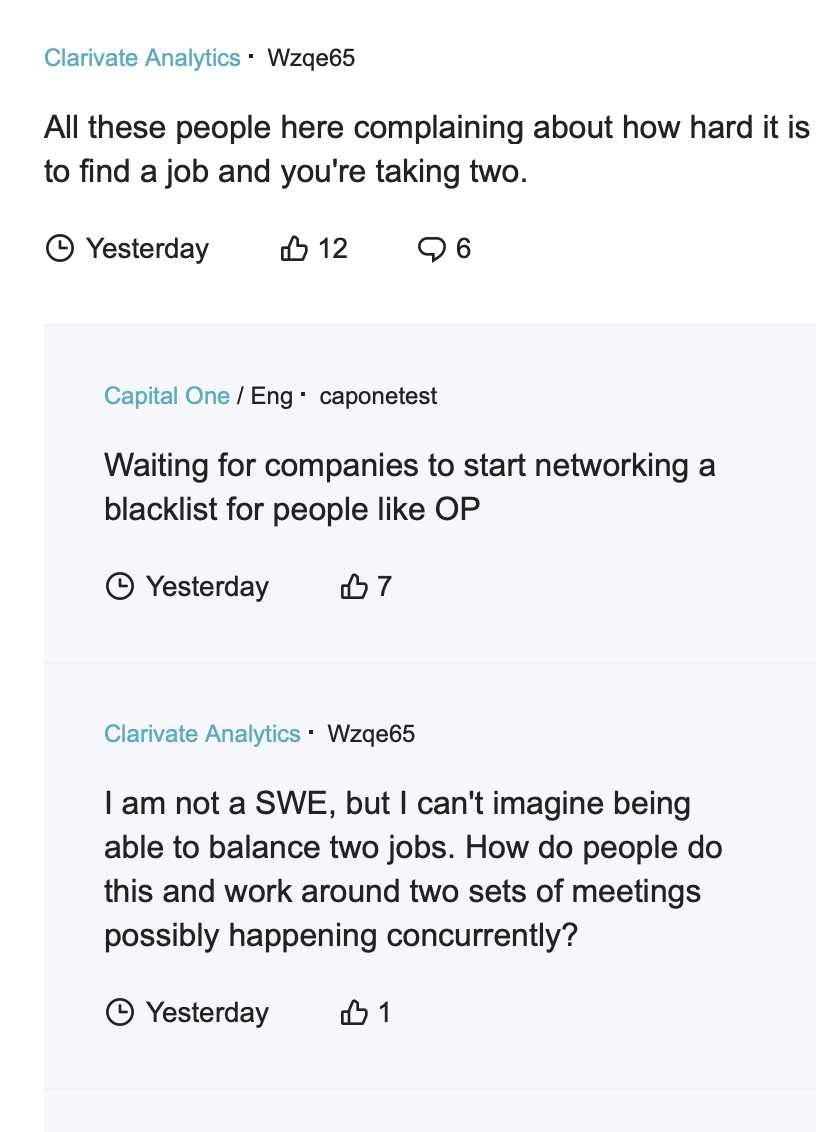
Task: Click the clock icon on the top comment
Action: (60, 248)
